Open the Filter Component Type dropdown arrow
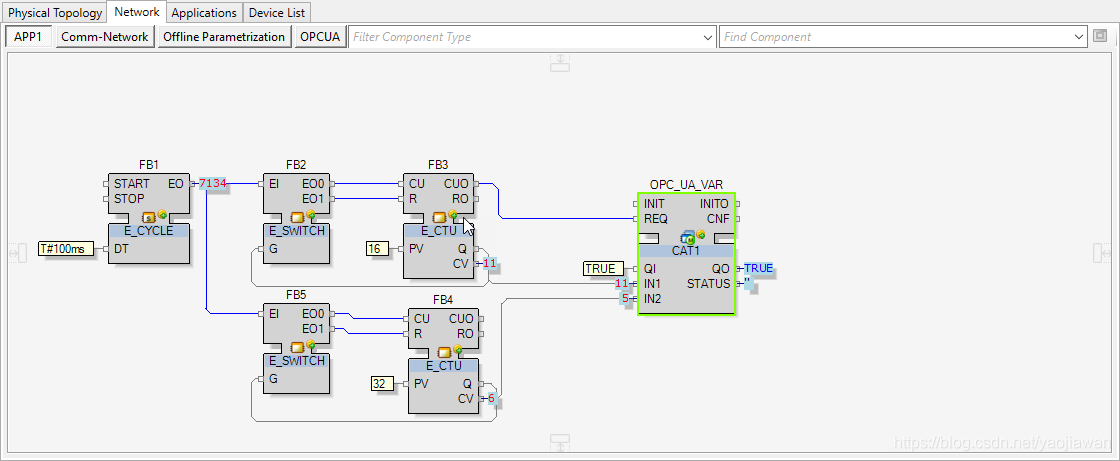The height and width of the screenshot is (461, 1120). (x=708, y=37)
